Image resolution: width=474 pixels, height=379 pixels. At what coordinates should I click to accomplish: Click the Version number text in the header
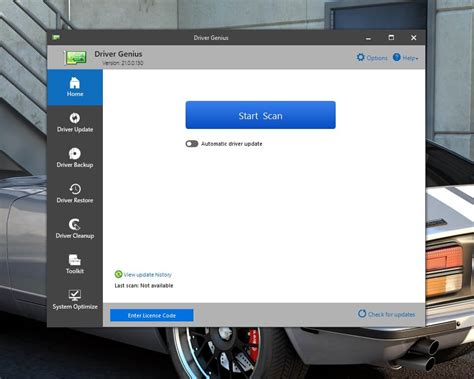pos(123,63)
